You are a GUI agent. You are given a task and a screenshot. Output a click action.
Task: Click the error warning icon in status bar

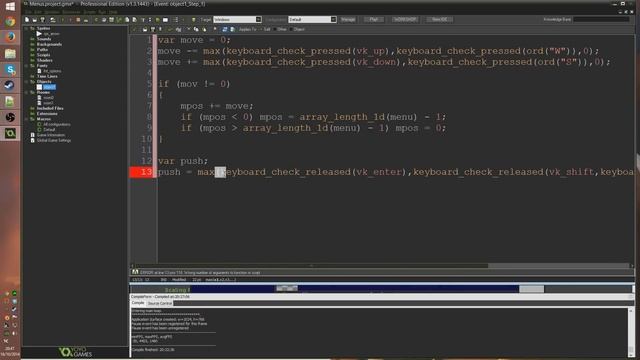click(135, 272)
